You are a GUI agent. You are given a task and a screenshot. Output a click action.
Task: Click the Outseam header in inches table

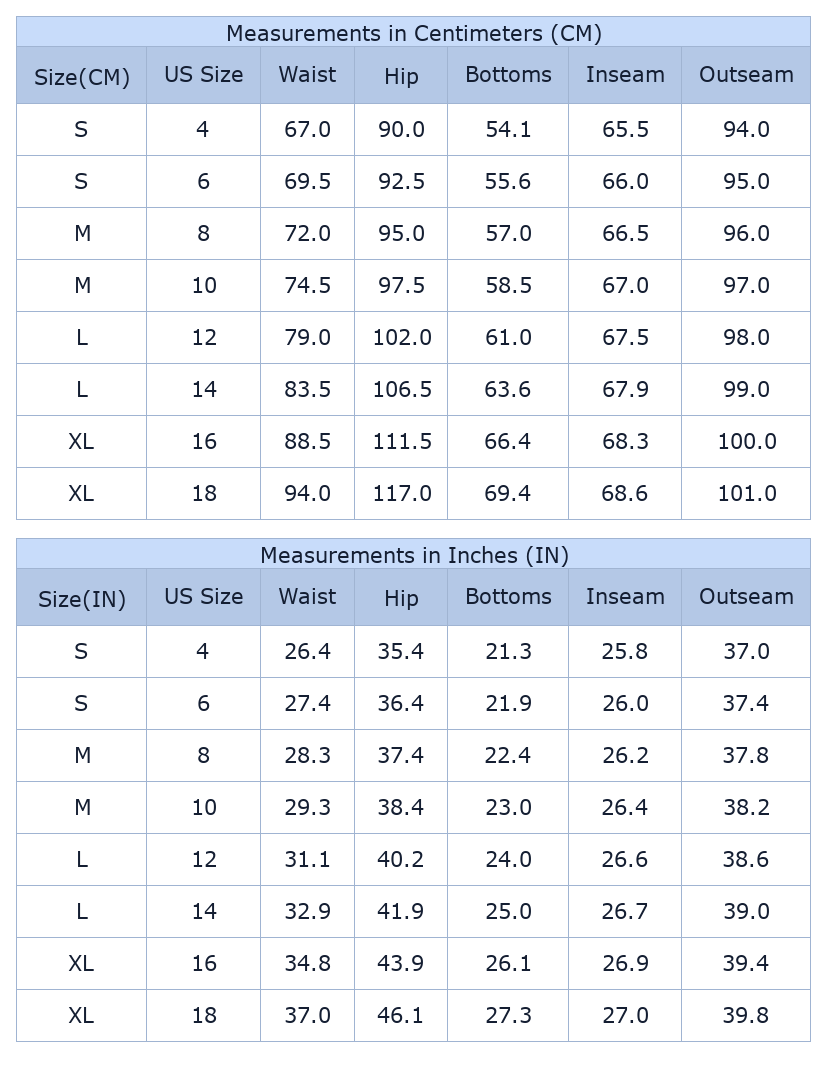[746, 598]
